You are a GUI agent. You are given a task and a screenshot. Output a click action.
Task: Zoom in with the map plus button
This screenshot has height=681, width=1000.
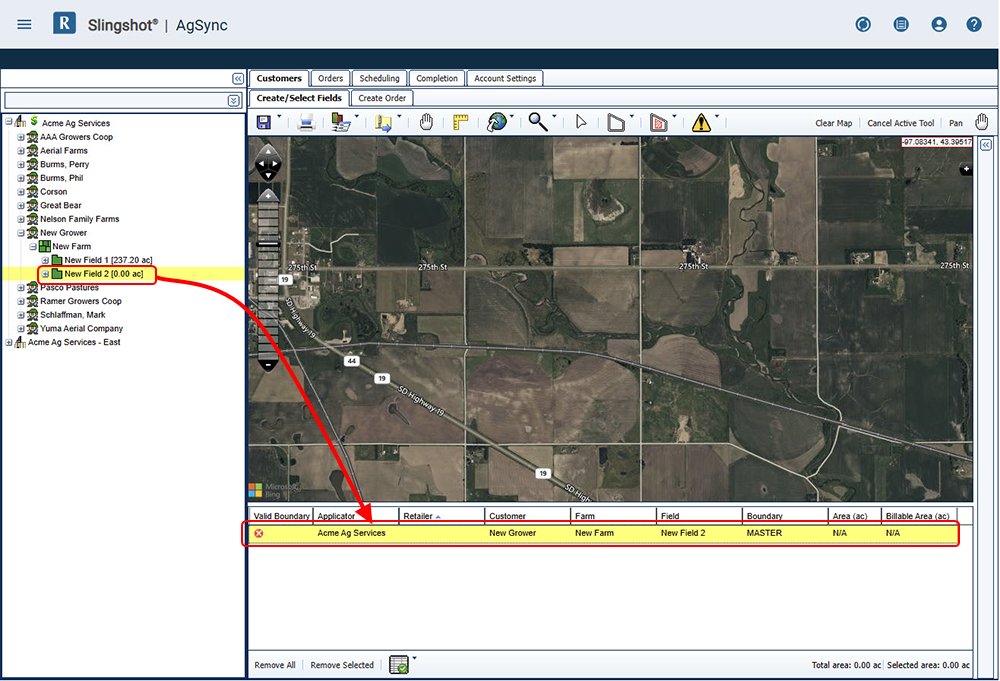coord(268,195)
